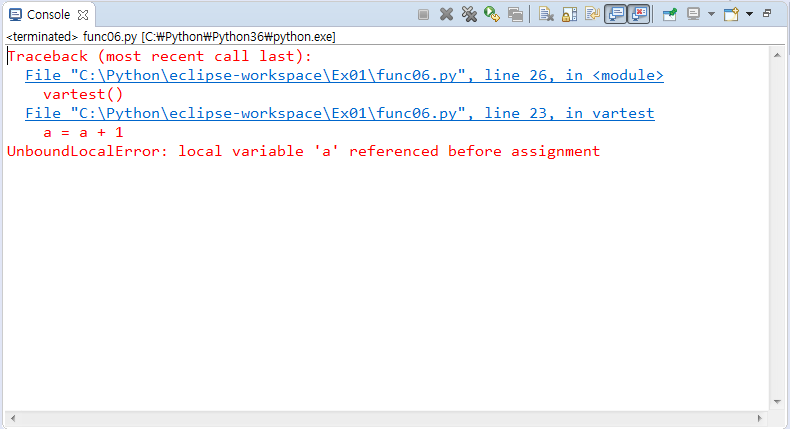
Task: Click the Clear Console icon
Action: [546, 14]
